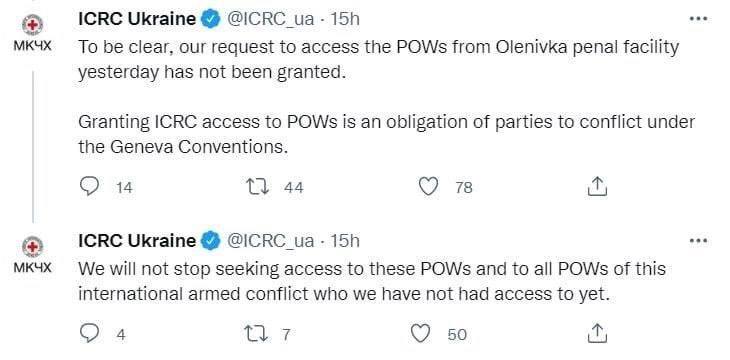
Task: Open the second tweet's 15h timestamp
Action: click(345, 241)
